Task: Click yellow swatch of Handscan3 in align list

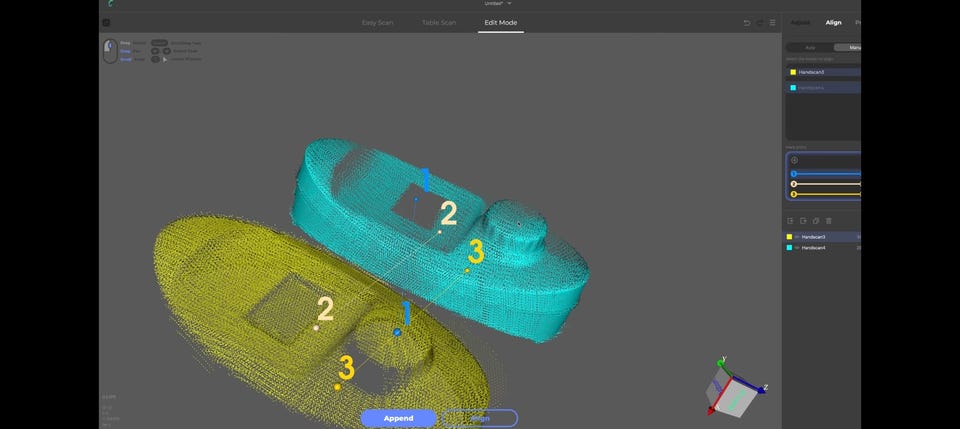Action: coord(793,72)
